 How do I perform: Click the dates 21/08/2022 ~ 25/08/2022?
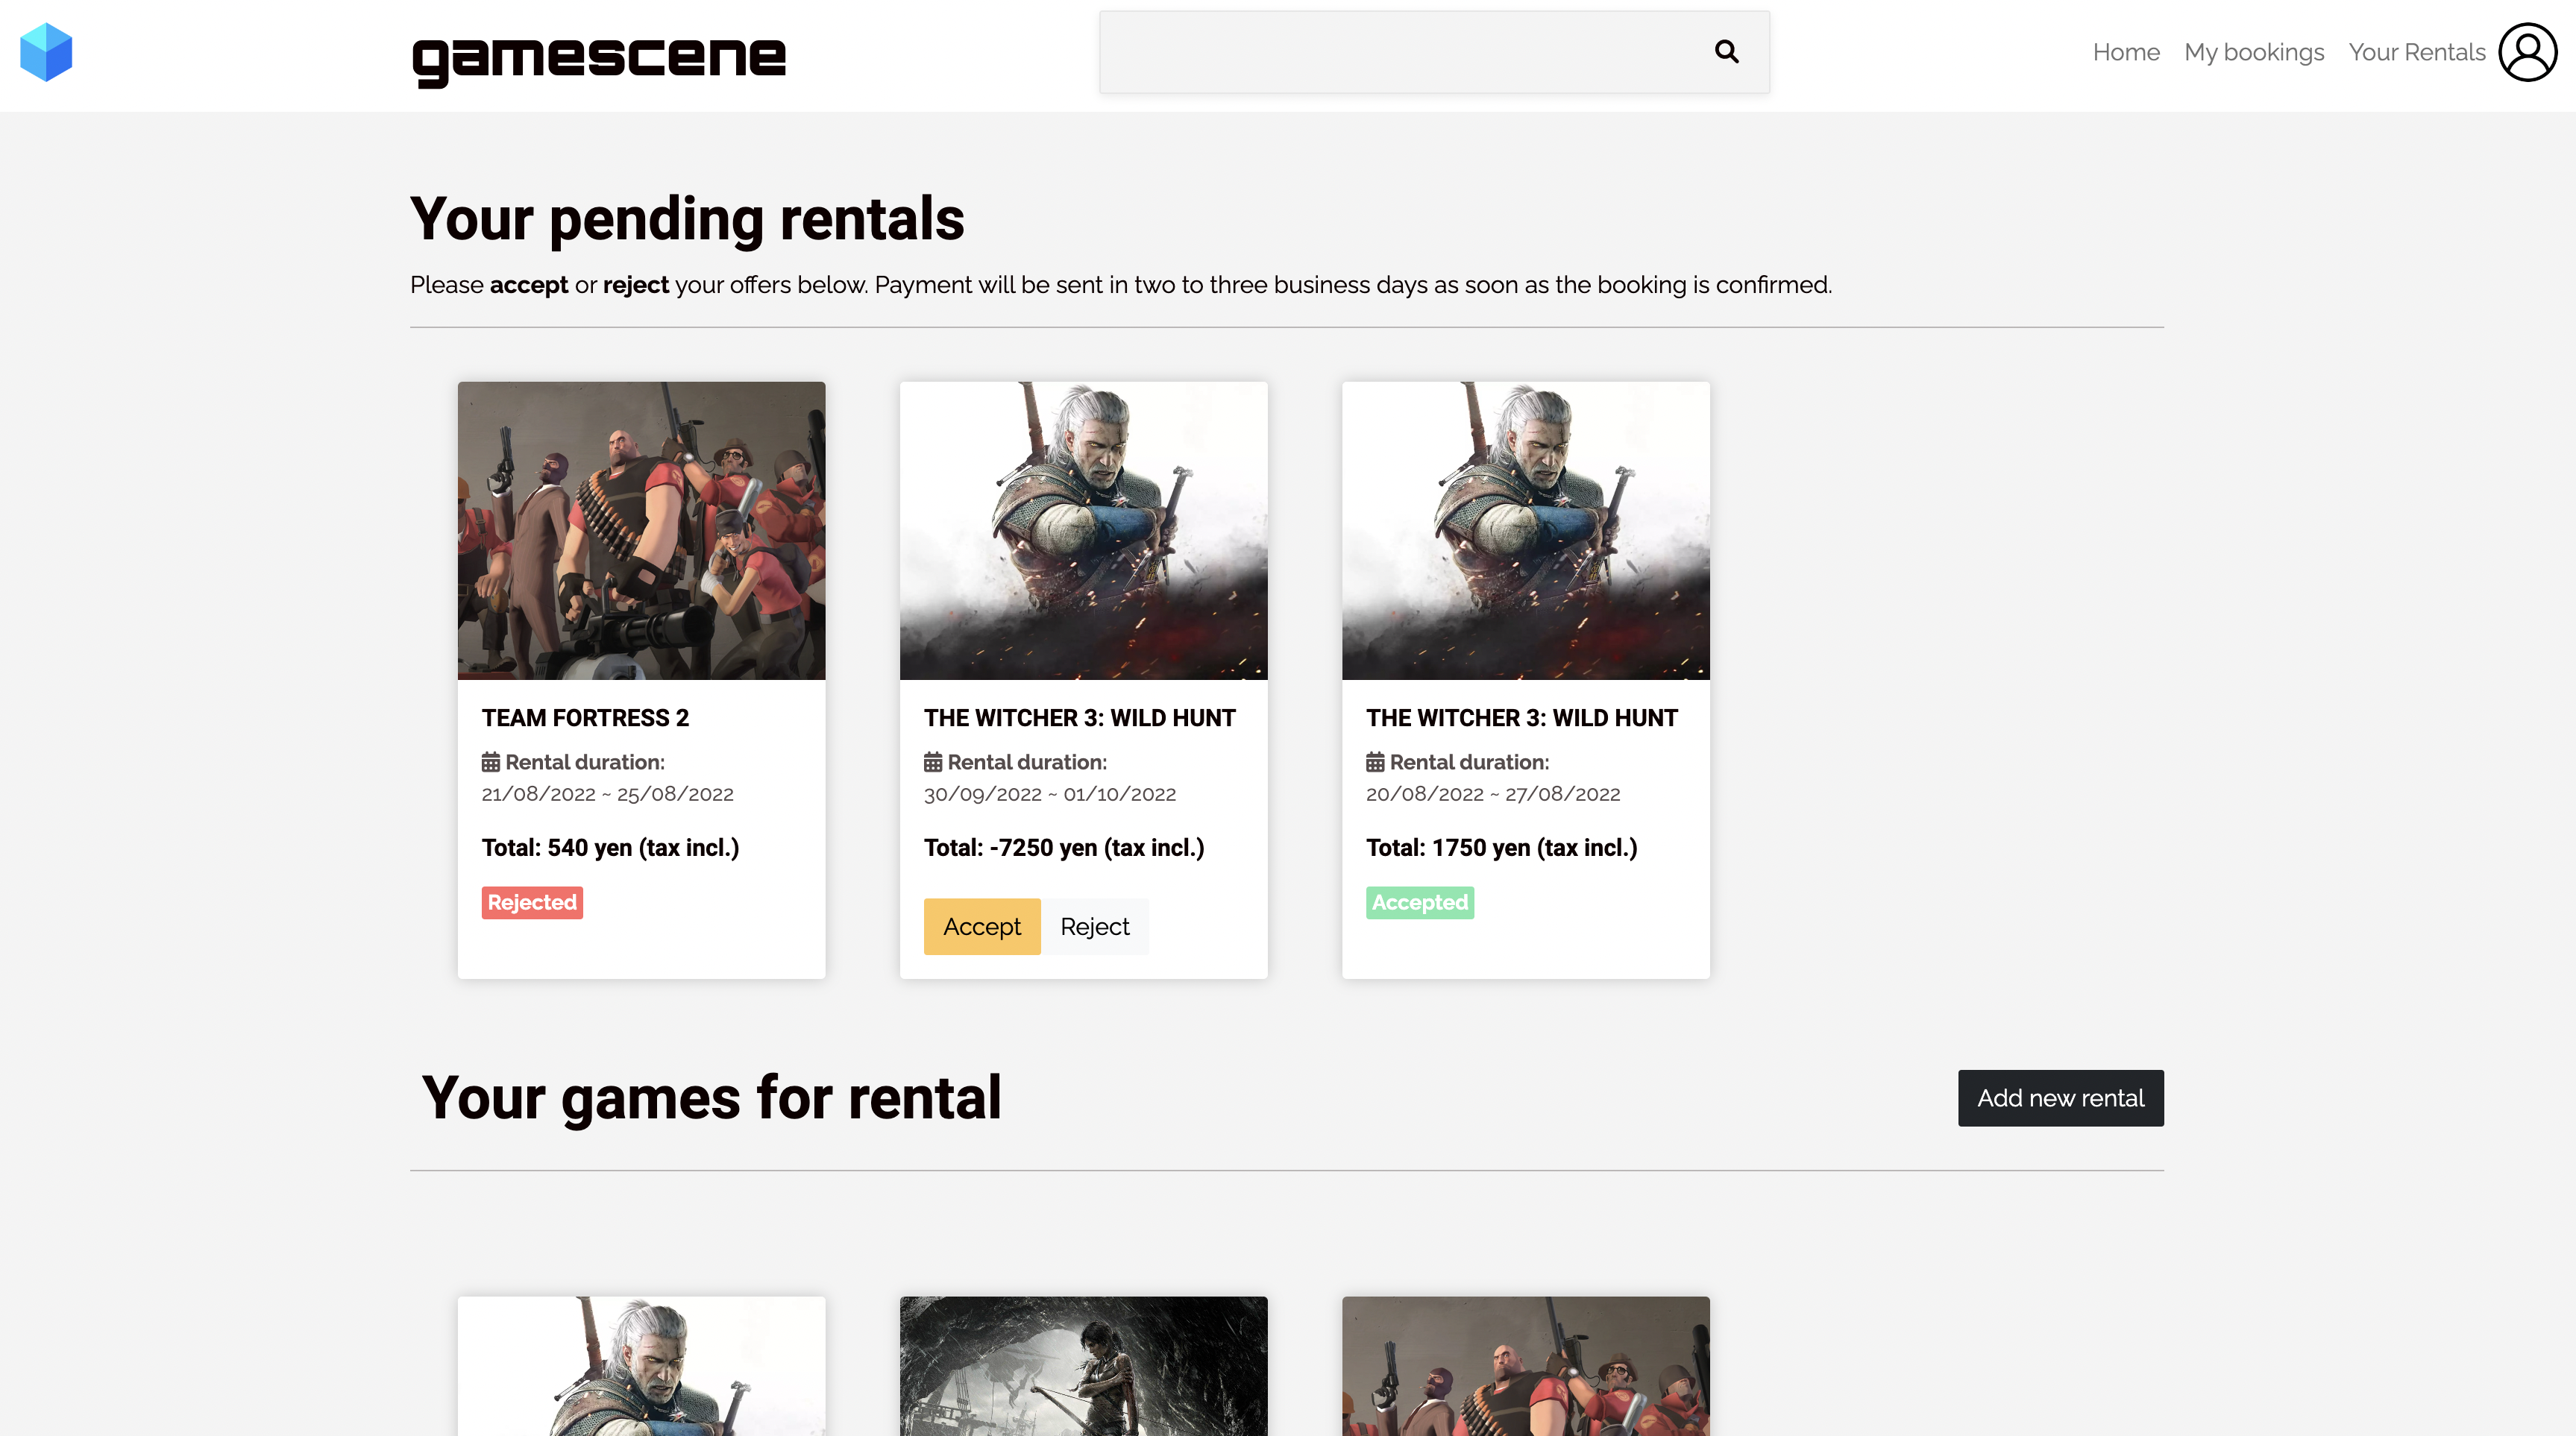tap(607, 794)
